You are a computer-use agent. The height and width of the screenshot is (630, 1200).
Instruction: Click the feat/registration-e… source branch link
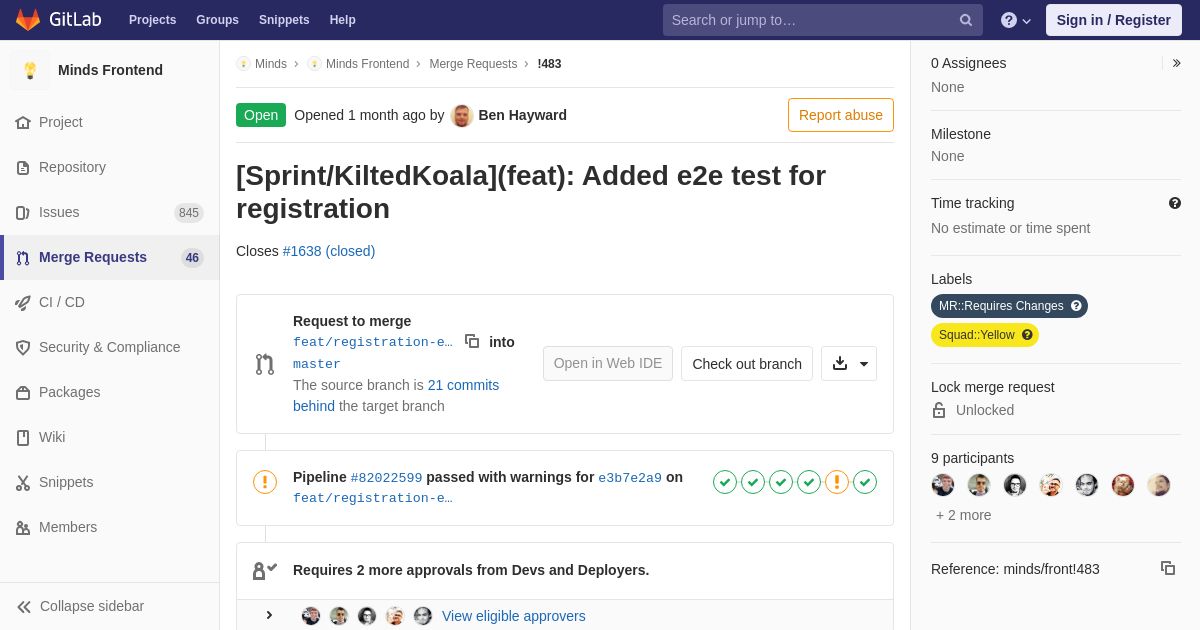(373, 342)
